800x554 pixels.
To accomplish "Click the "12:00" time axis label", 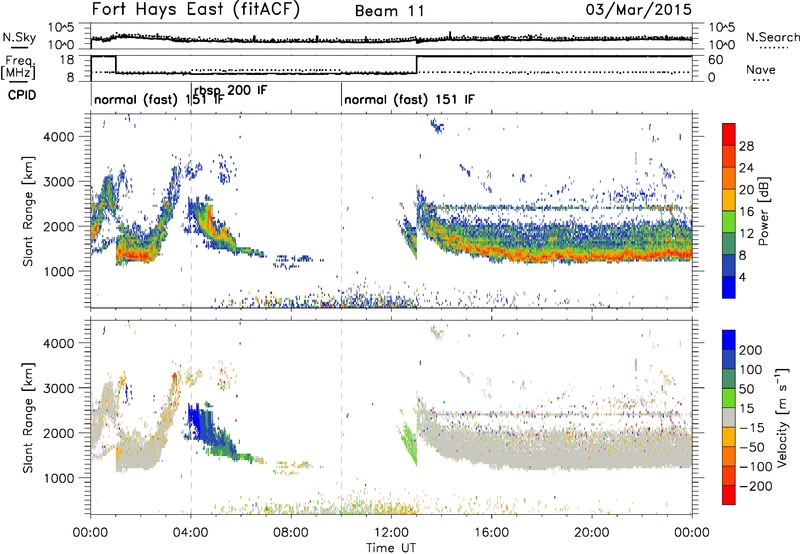I will [391, 533].
